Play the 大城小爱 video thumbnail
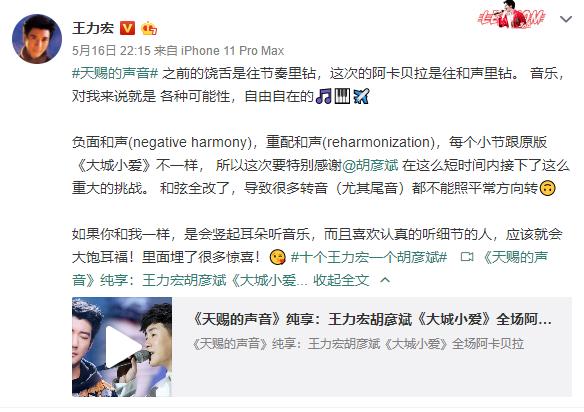This screenshot has width=584, height=412. click(x=122, y=346)
